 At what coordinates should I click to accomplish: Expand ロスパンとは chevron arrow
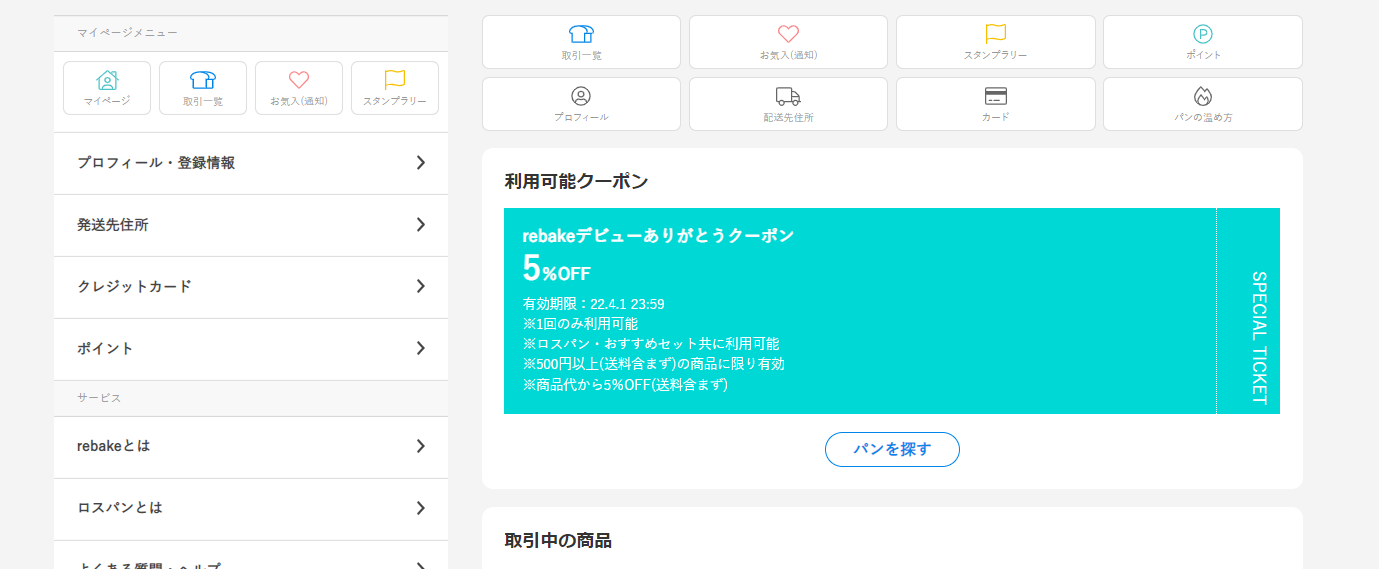[421, 508]
